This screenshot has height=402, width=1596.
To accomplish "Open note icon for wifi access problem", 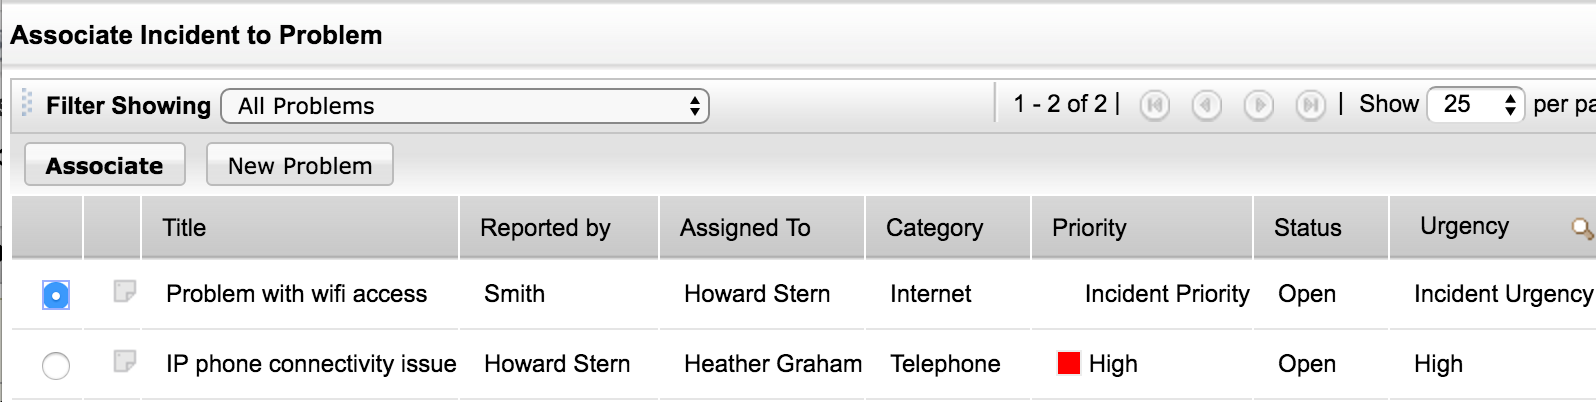I will tap(125, 292).
